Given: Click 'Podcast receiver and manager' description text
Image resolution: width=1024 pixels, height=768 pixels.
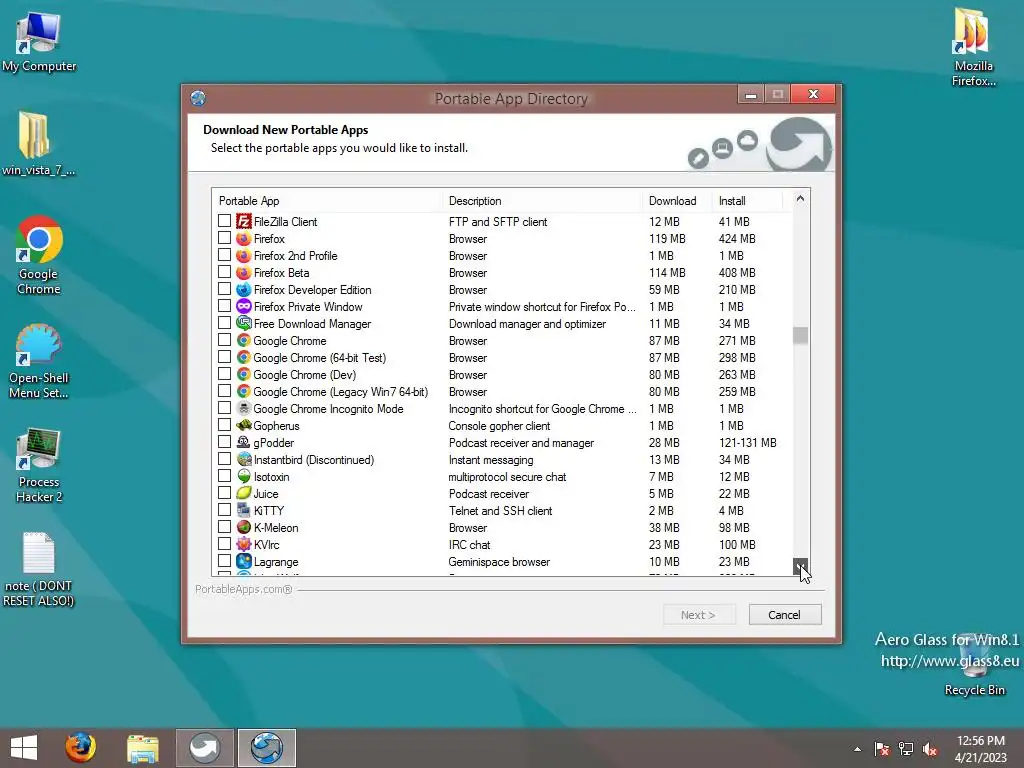Looking at the screenshot, I should click(x=521, y=443).
